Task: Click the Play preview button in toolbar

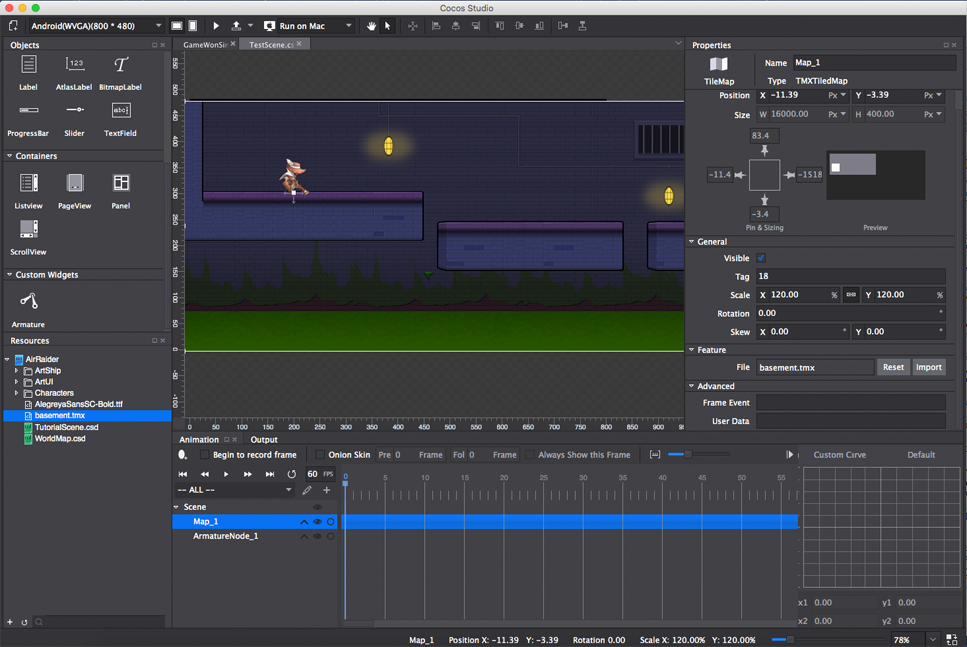Action: (216, 26)
